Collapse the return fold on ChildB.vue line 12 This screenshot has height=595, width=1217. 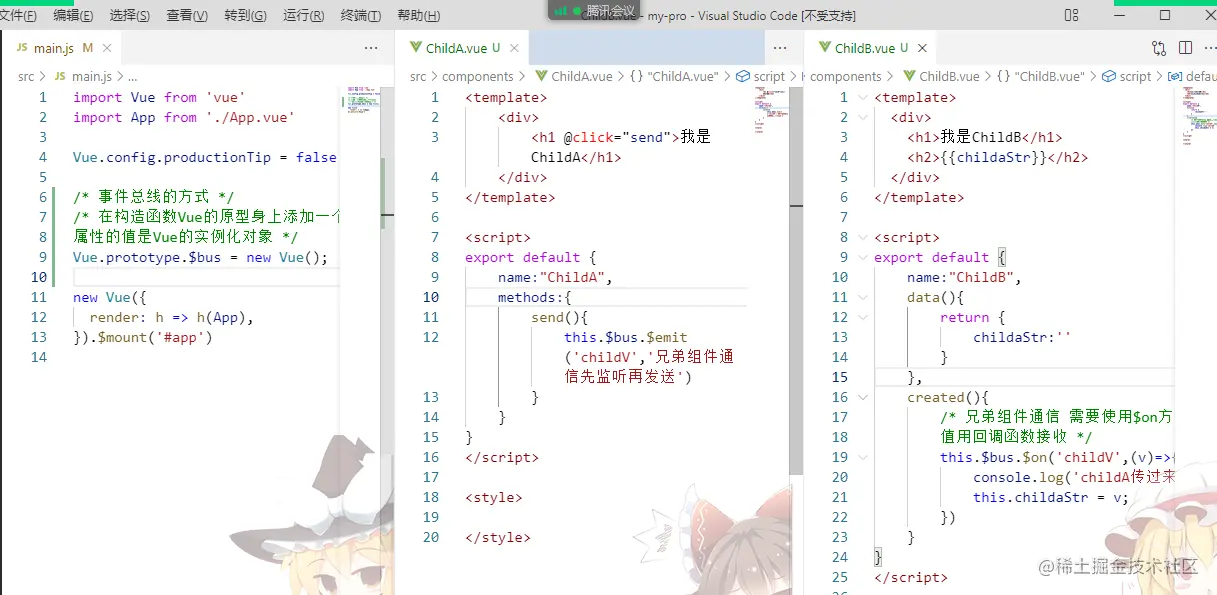pos(862,317)
